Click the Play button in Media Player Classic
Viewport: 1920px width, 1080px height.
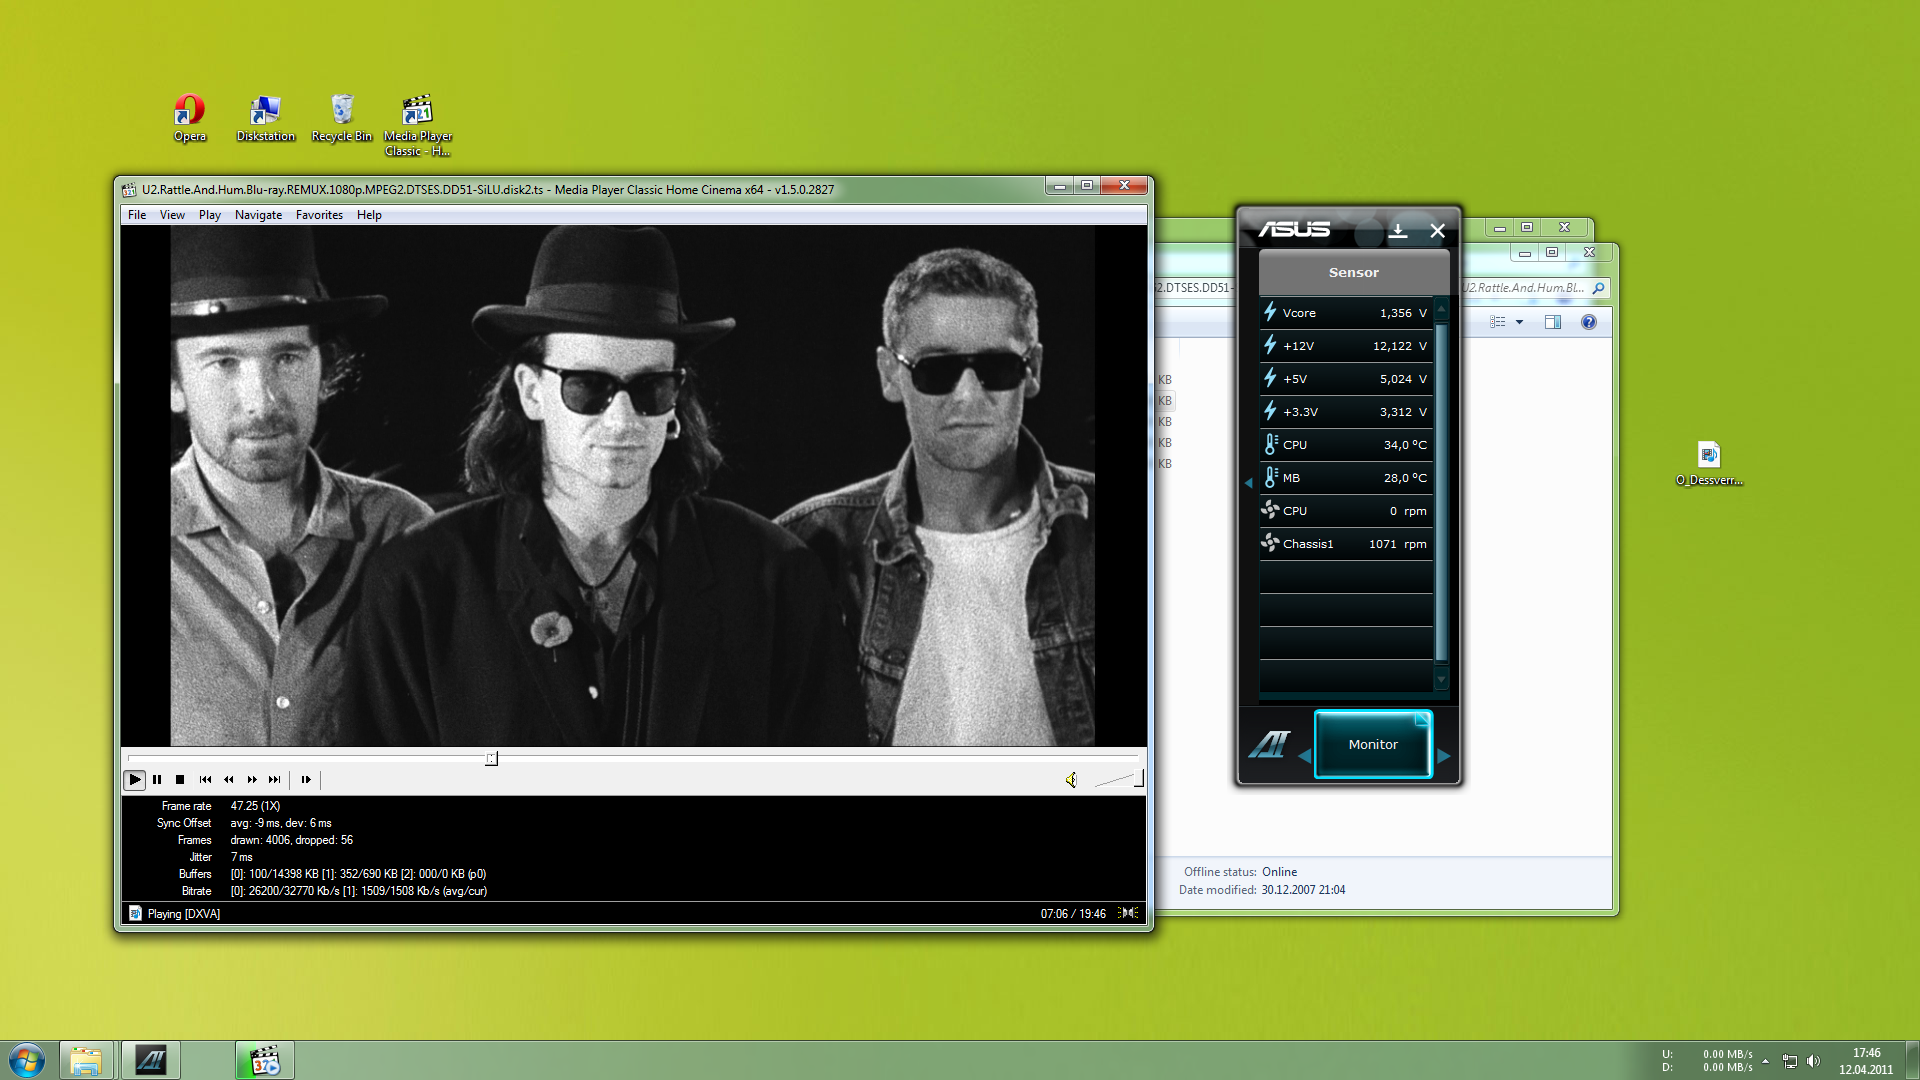135,779
